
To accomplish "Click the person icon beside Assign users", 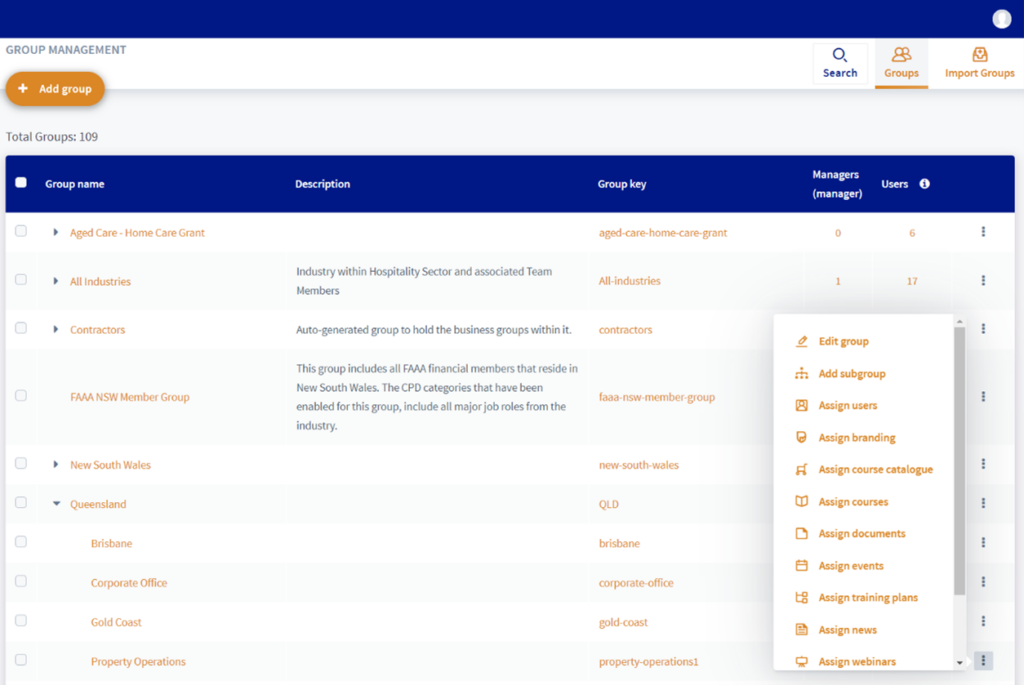I will tap(801, 406).
